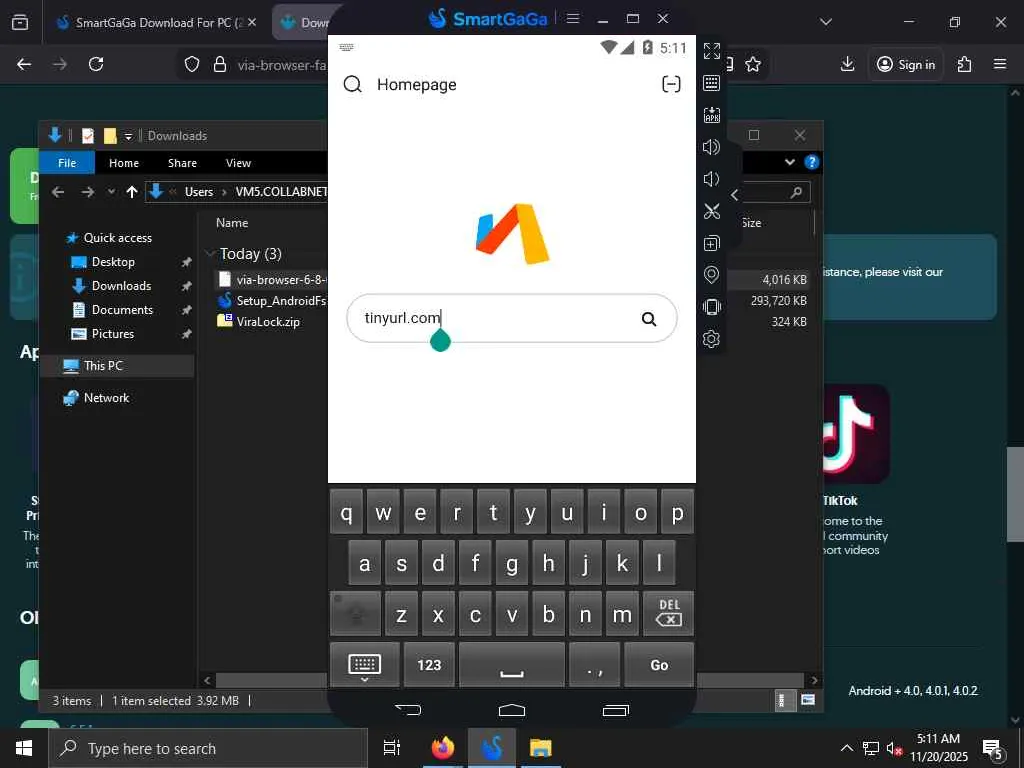
Task: Tap the q key
Action: [346, 512]
